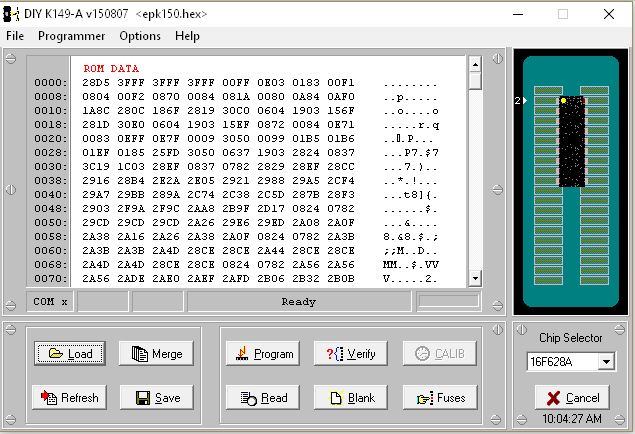Click the application icon in title bar
Screen dimensions: 635x434
11,14
